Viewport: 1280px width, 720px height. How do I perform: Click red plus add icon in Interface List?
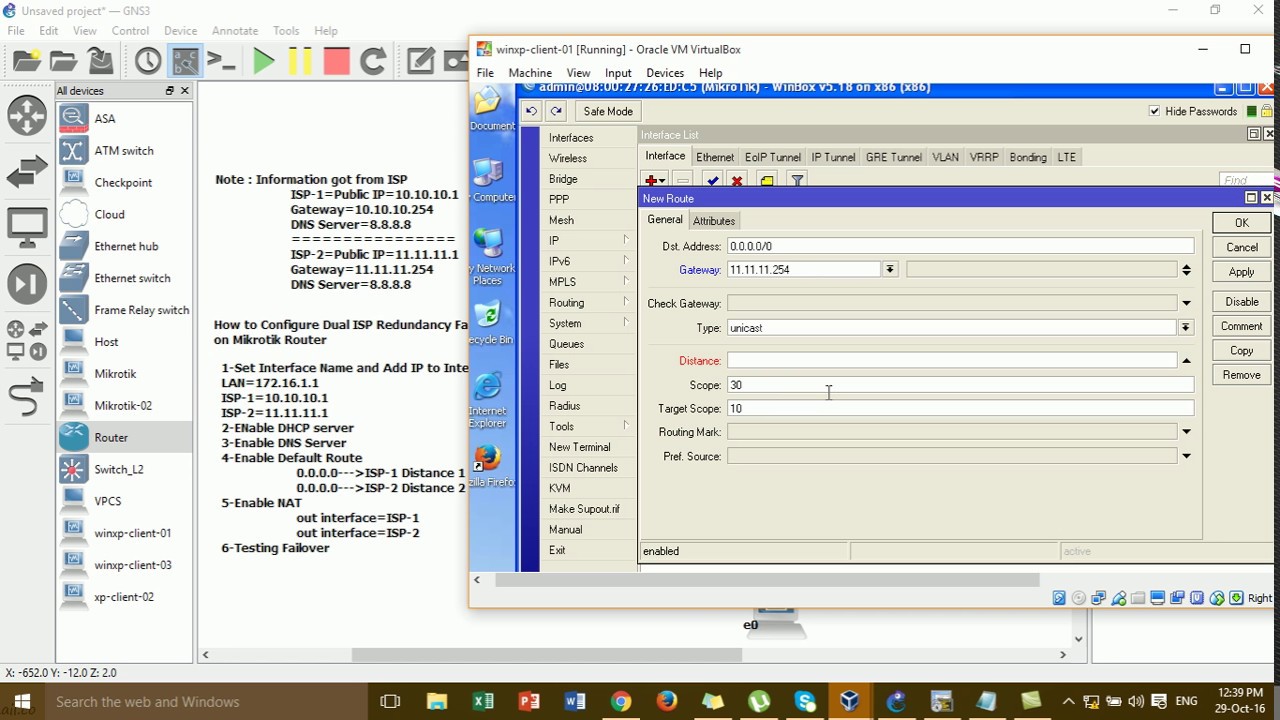655,181
